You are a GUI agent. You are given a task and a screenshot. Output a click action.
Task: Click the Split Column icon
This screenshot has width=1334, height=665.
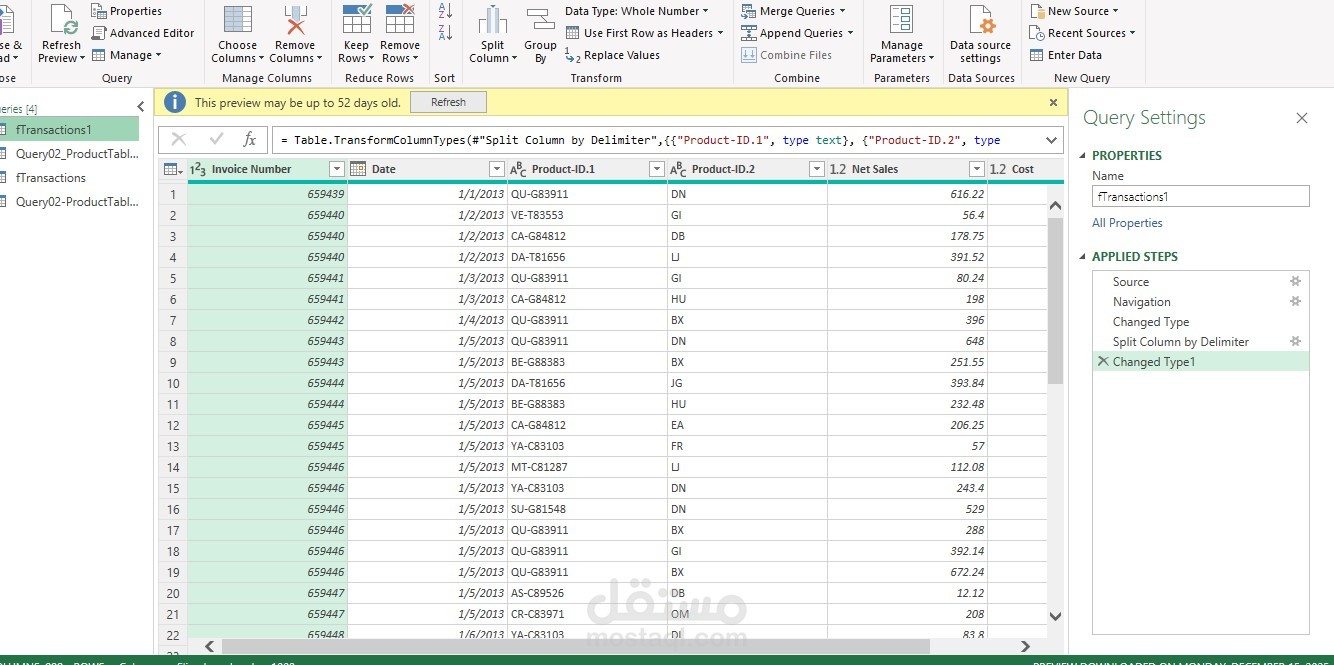(493, 20)
